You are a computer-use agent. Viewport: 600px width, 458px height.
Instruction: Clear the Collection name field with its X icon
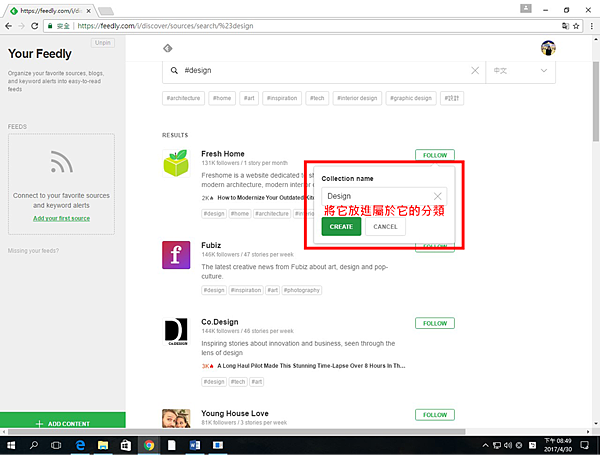437,196
